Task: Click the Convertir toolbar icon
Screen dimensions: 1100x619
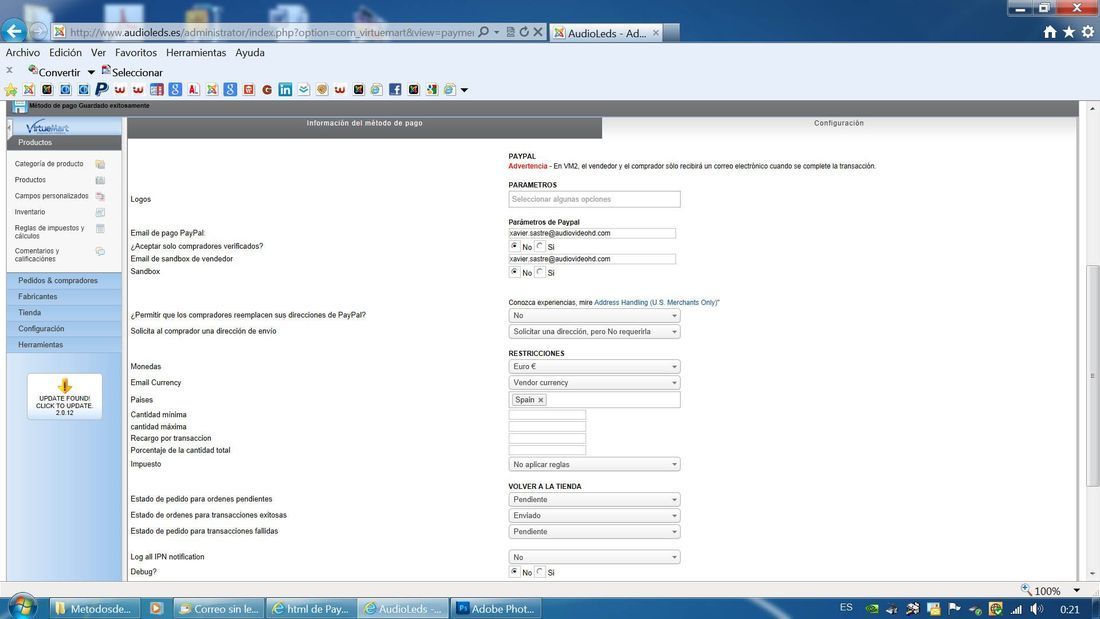Action: click(x=33, y=70)
